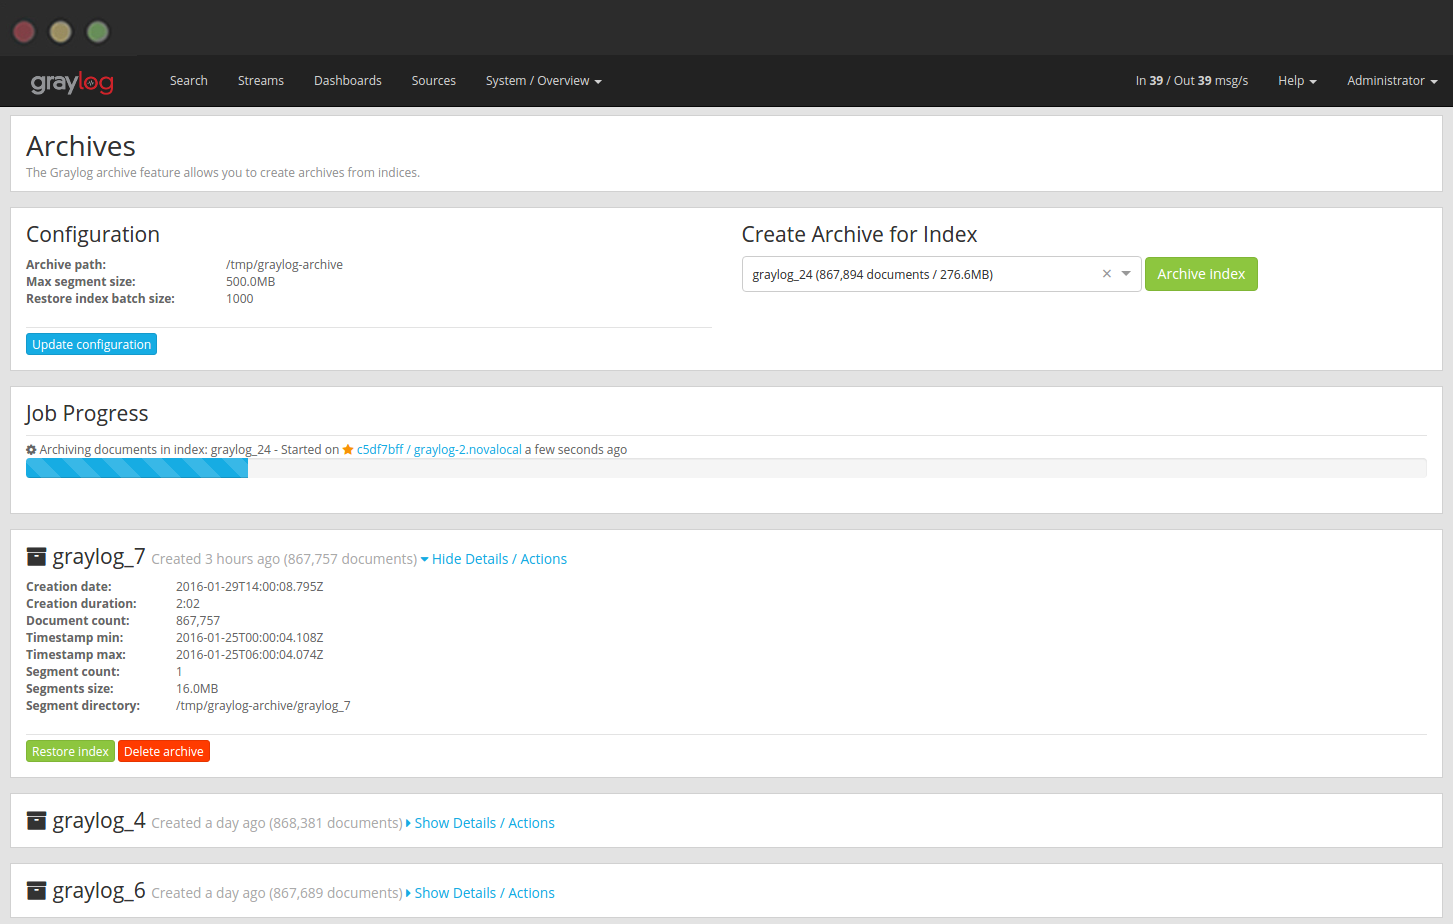Click the archive box icon beside graylog_6
The width and height of the screenshot is (1453, 924).
(36, 891)
